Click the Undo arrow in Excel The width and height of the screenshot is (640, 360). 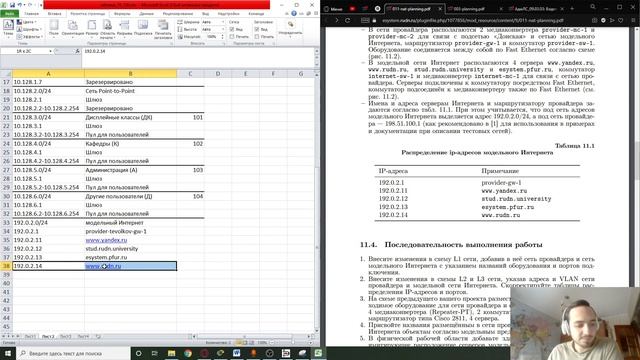(x=20, y=5)
